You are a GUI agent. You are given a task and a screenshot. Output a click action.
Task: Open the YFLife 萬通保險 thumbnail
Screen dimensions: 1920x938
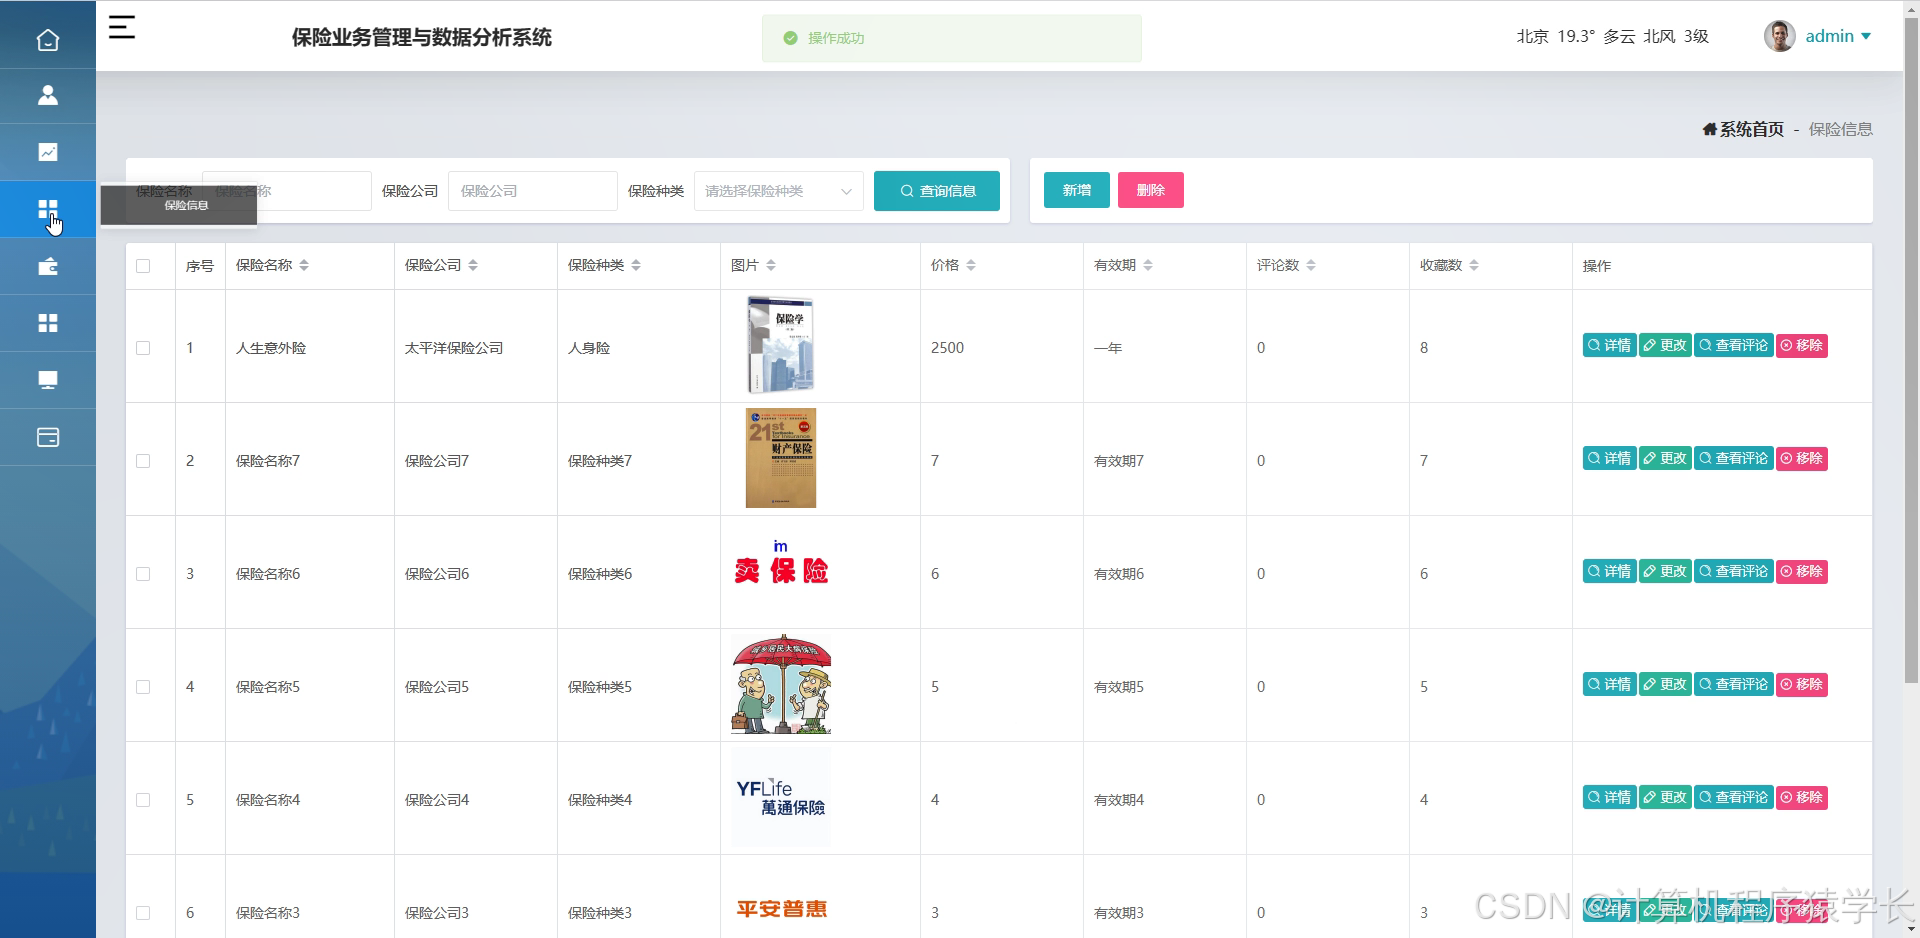click(x=781, y=797)
